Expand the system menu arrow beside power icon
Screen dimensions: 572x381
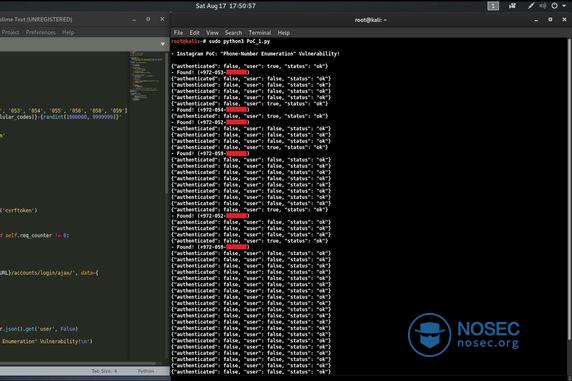564,6
